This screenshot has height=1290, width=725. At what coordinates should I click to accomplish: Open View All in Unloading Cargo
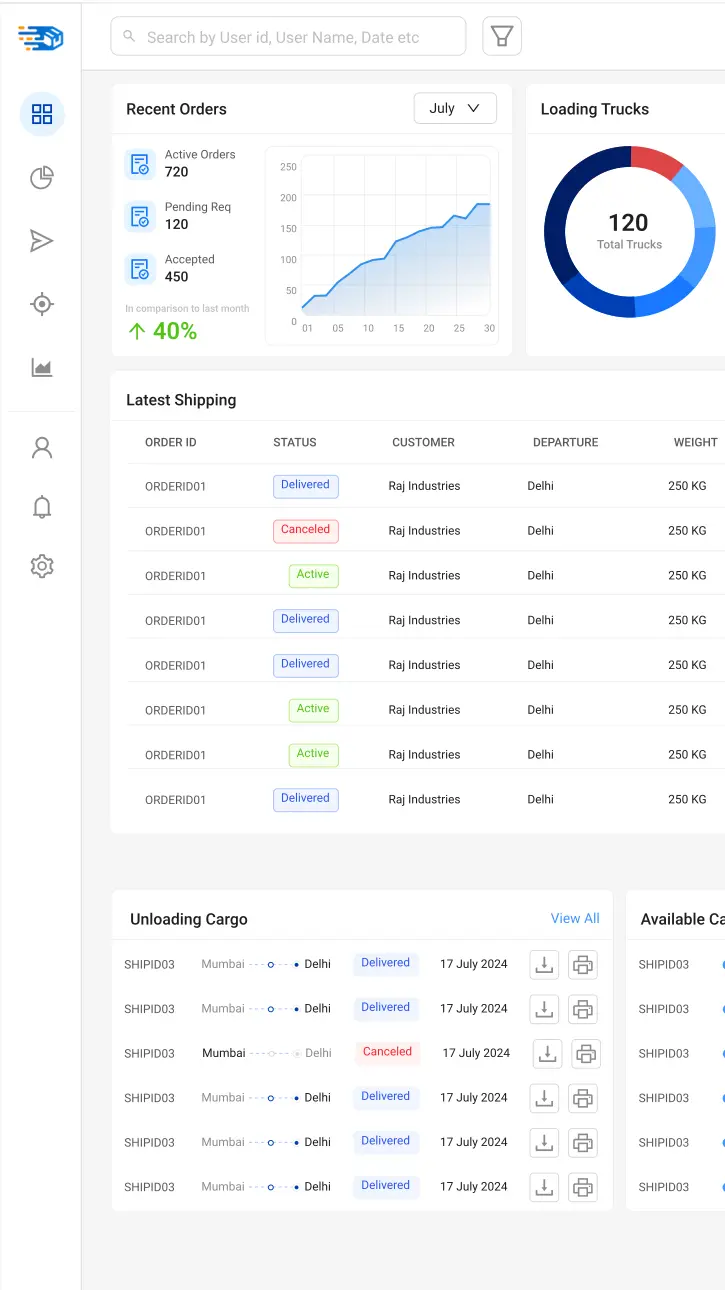(x=575, y=918)
